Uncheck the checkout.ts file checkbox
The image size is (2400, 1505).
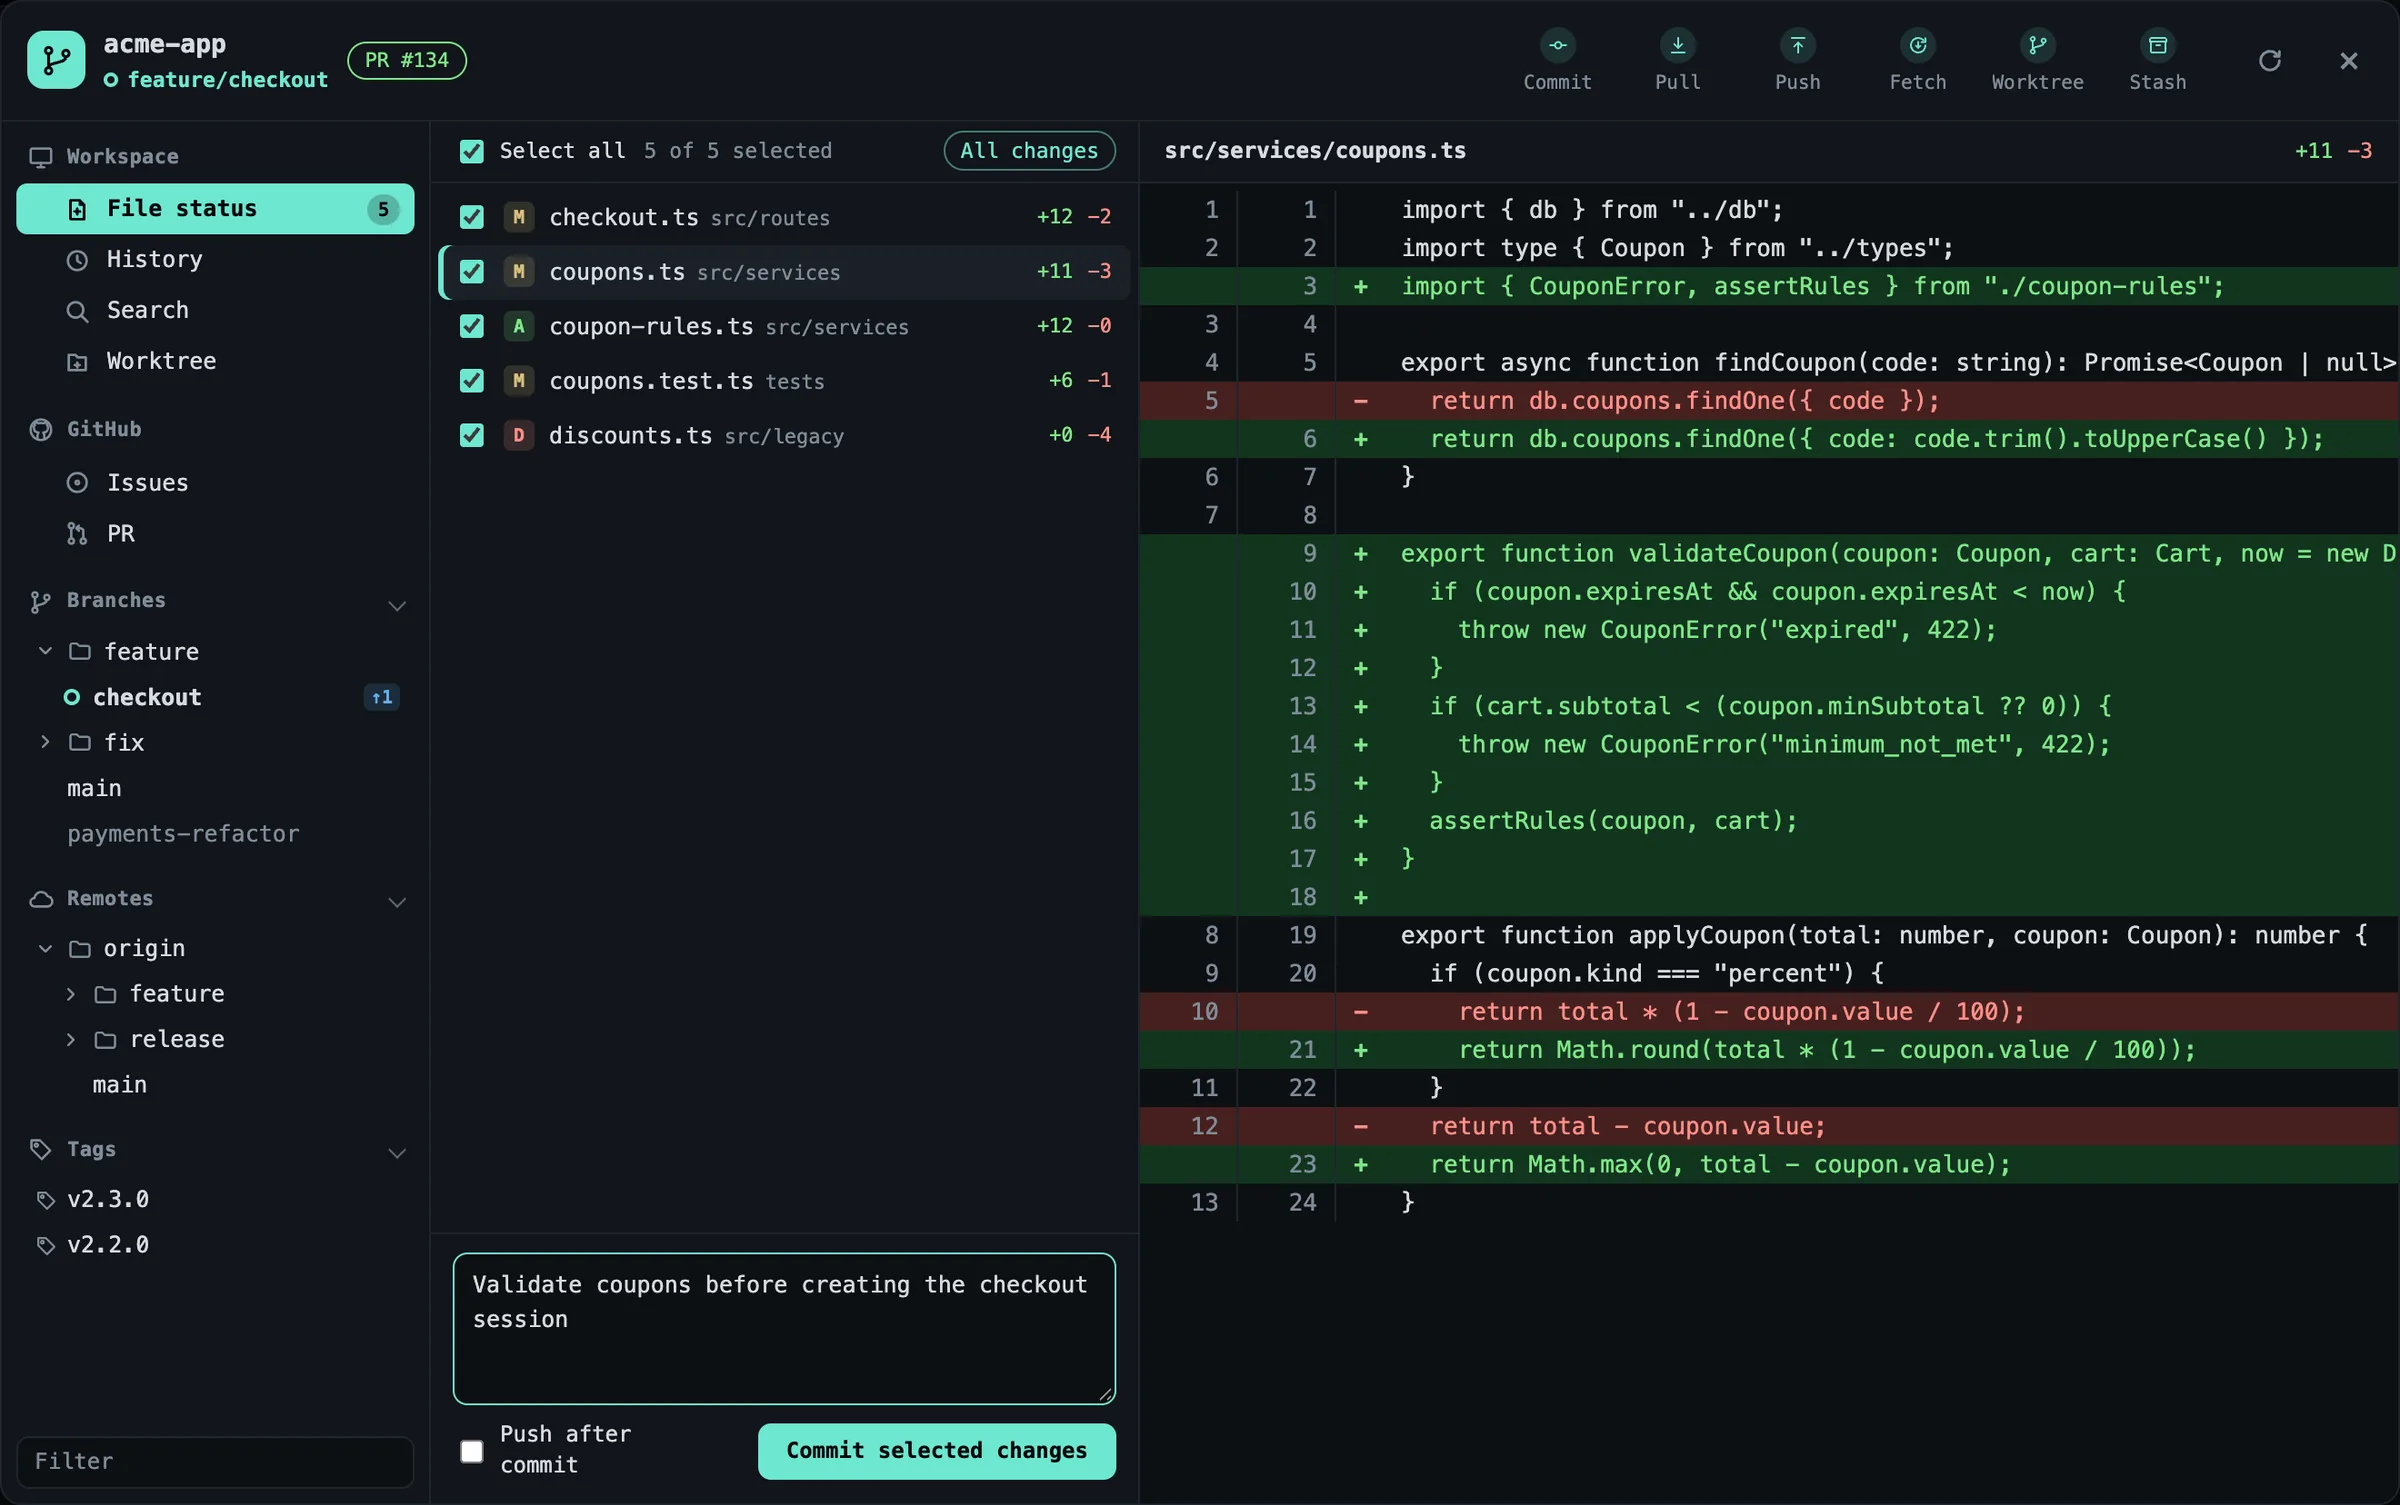pos(471,217)
